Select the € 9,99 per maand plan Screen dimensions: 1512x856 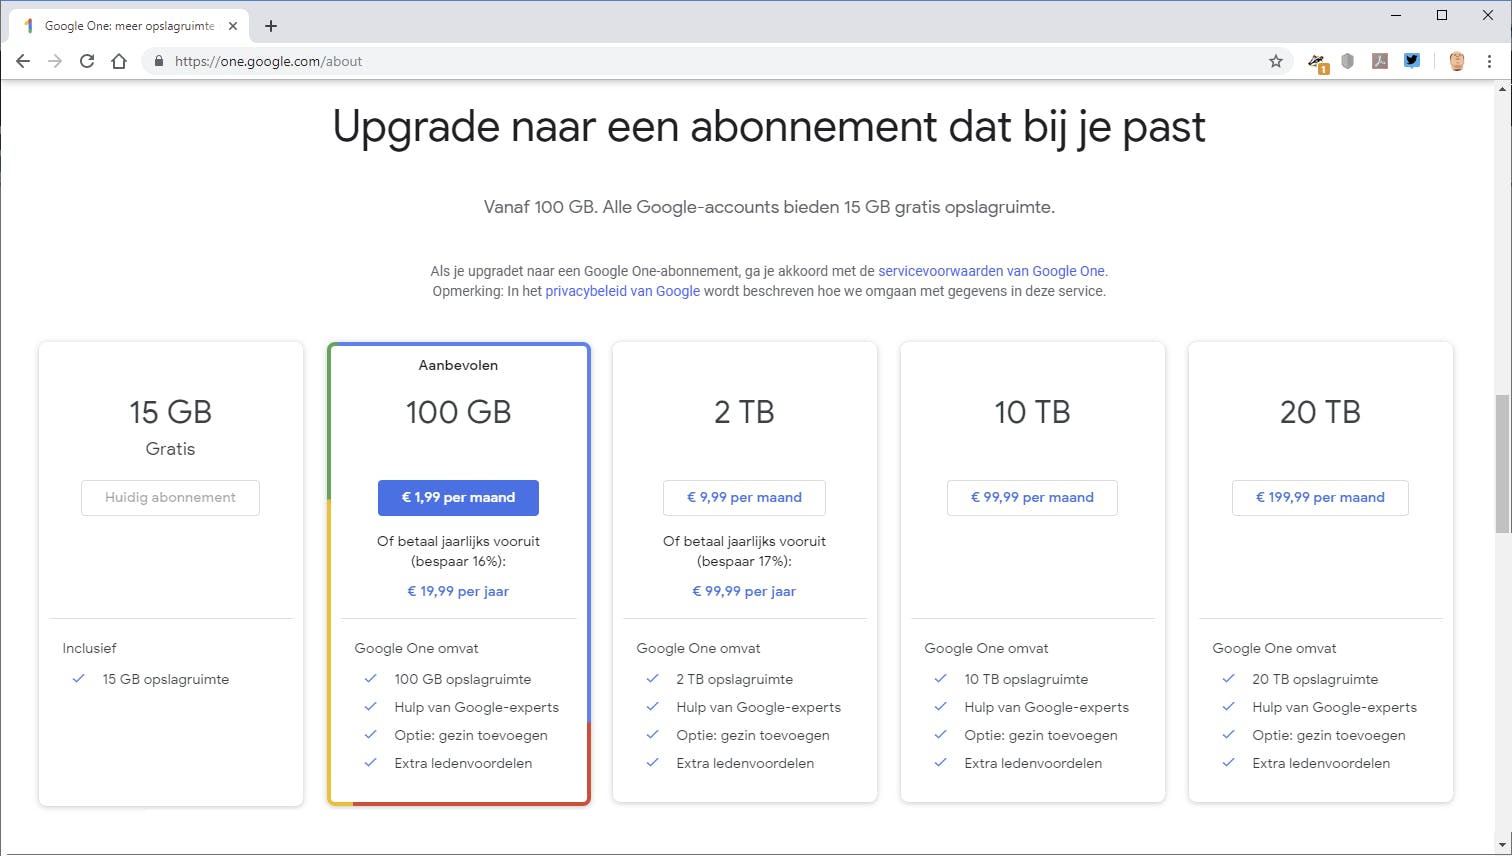[x=744, y=498]
